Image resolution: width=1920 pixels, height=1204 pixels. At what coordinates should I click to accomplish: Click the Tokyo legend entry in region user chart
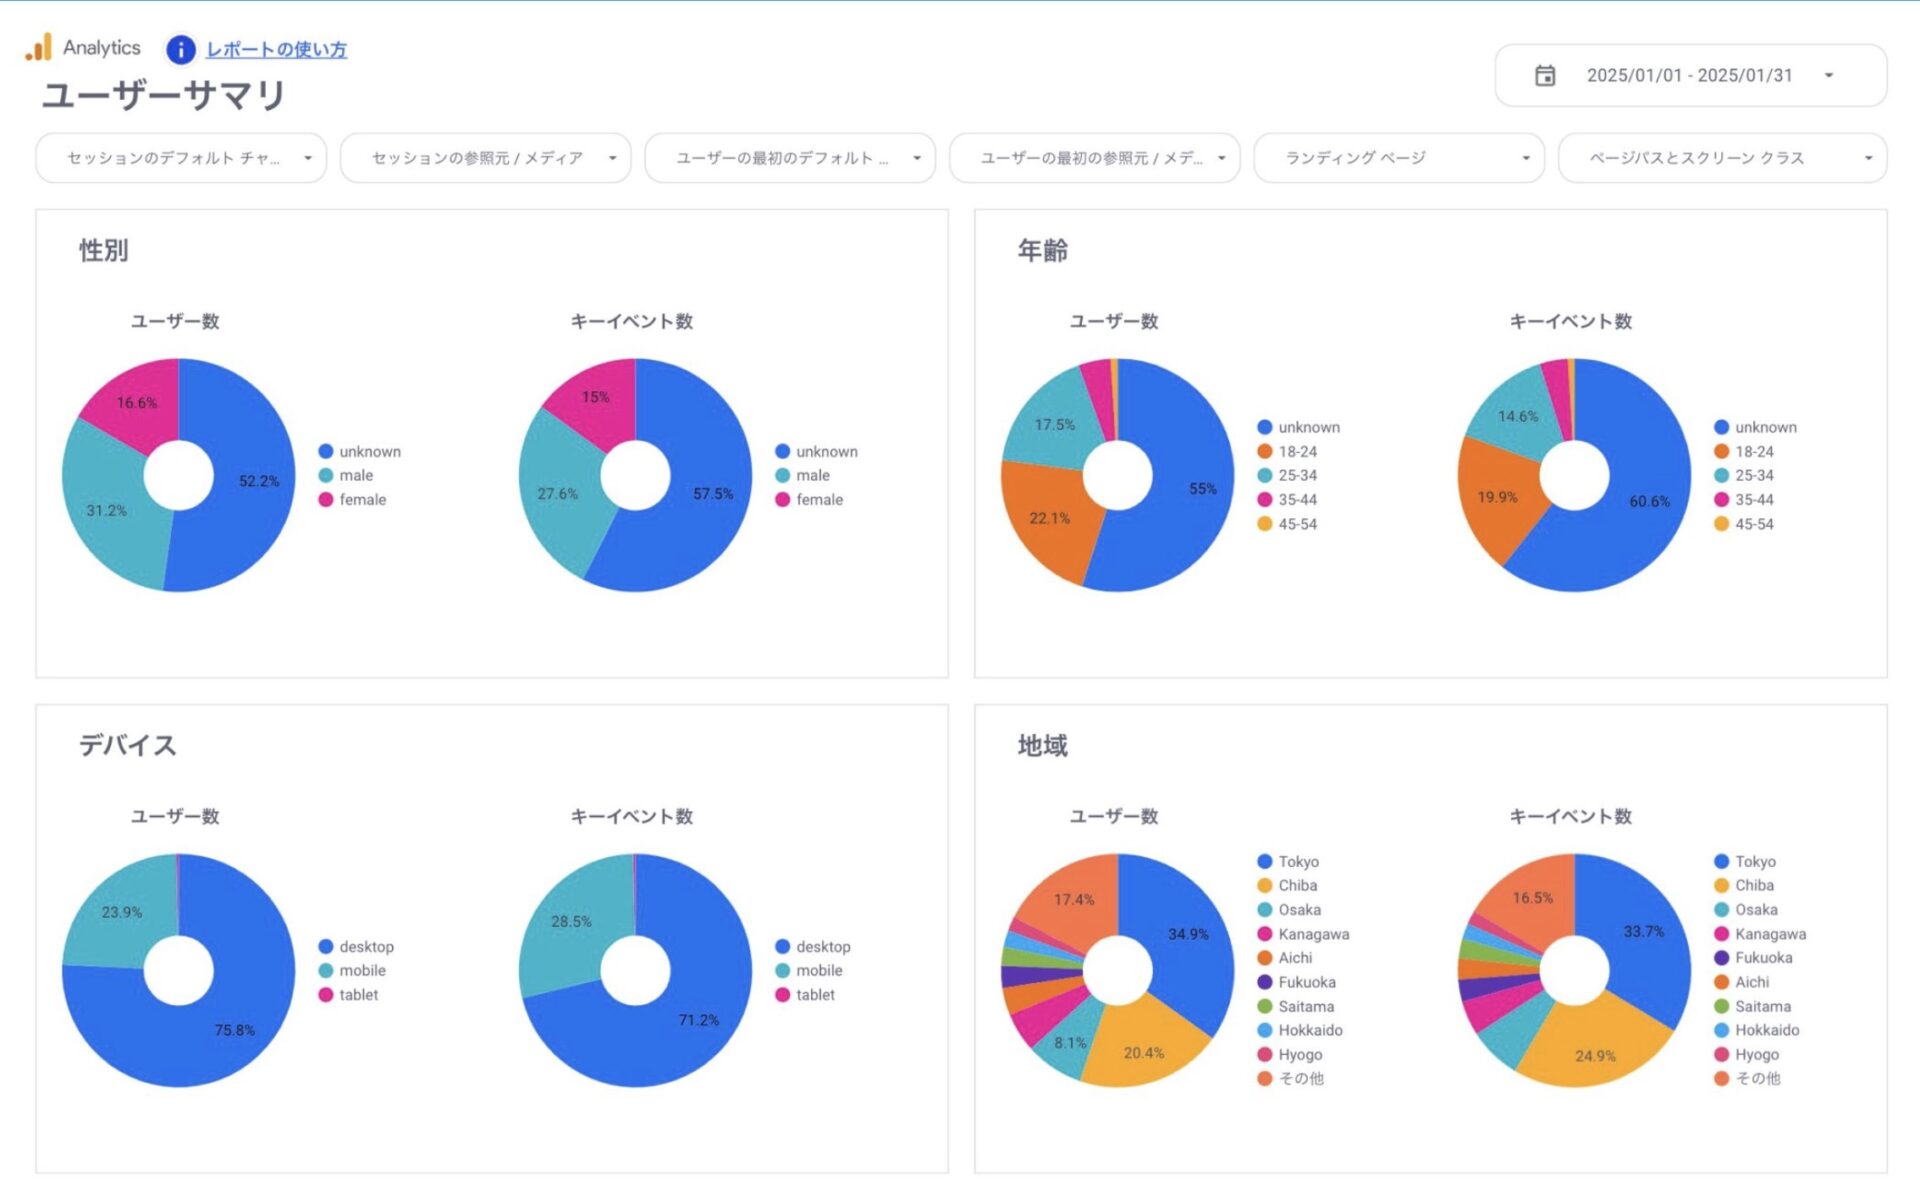pyautogui.click(x=1298, y=862)
